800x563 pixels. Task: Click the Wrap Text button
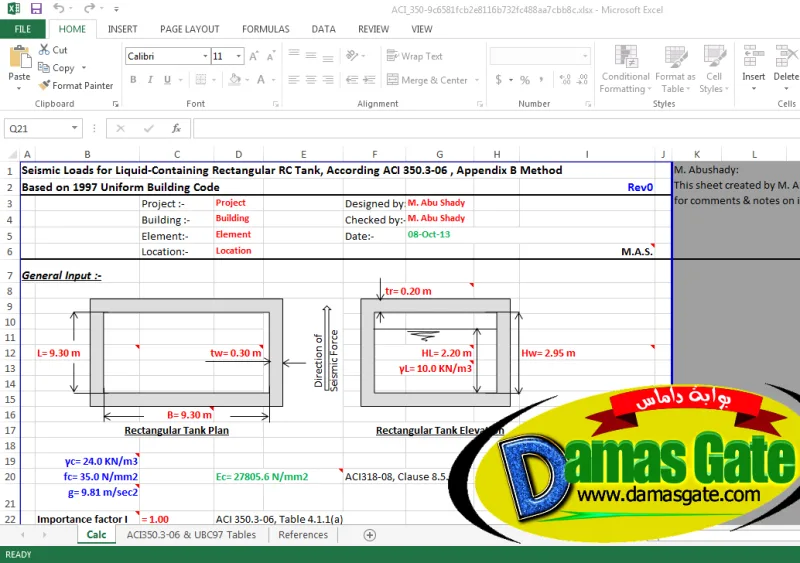414,56
